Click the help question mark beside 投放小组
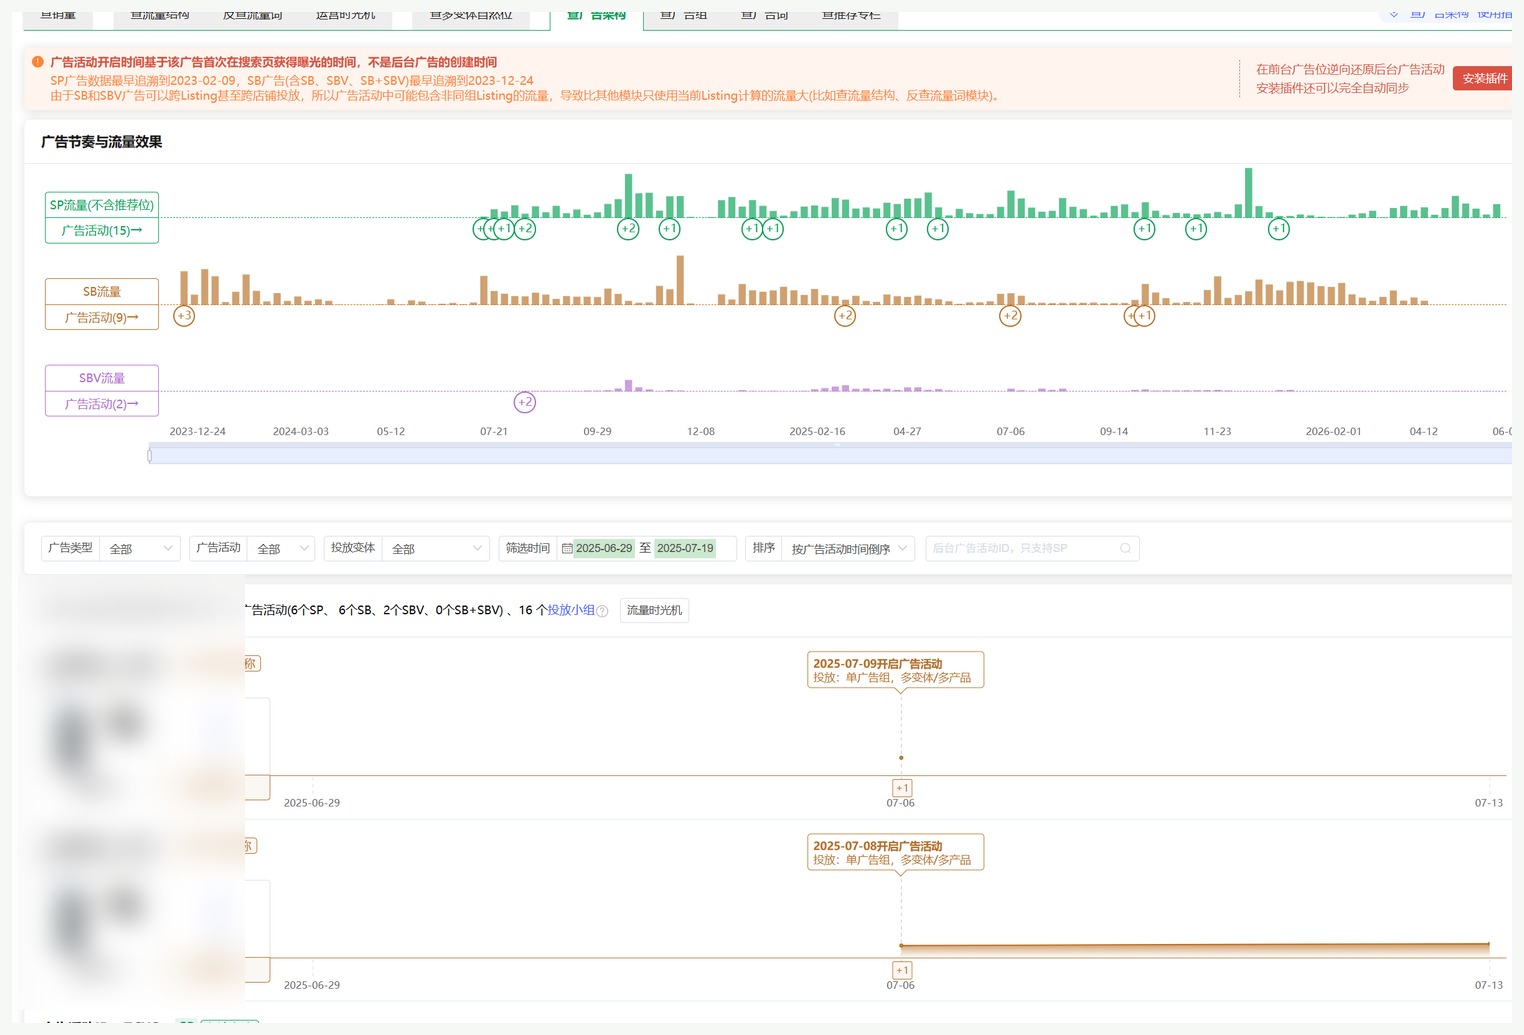Image resolution: width=1524 pixels, height=1035 pixels. click(602, 611)
